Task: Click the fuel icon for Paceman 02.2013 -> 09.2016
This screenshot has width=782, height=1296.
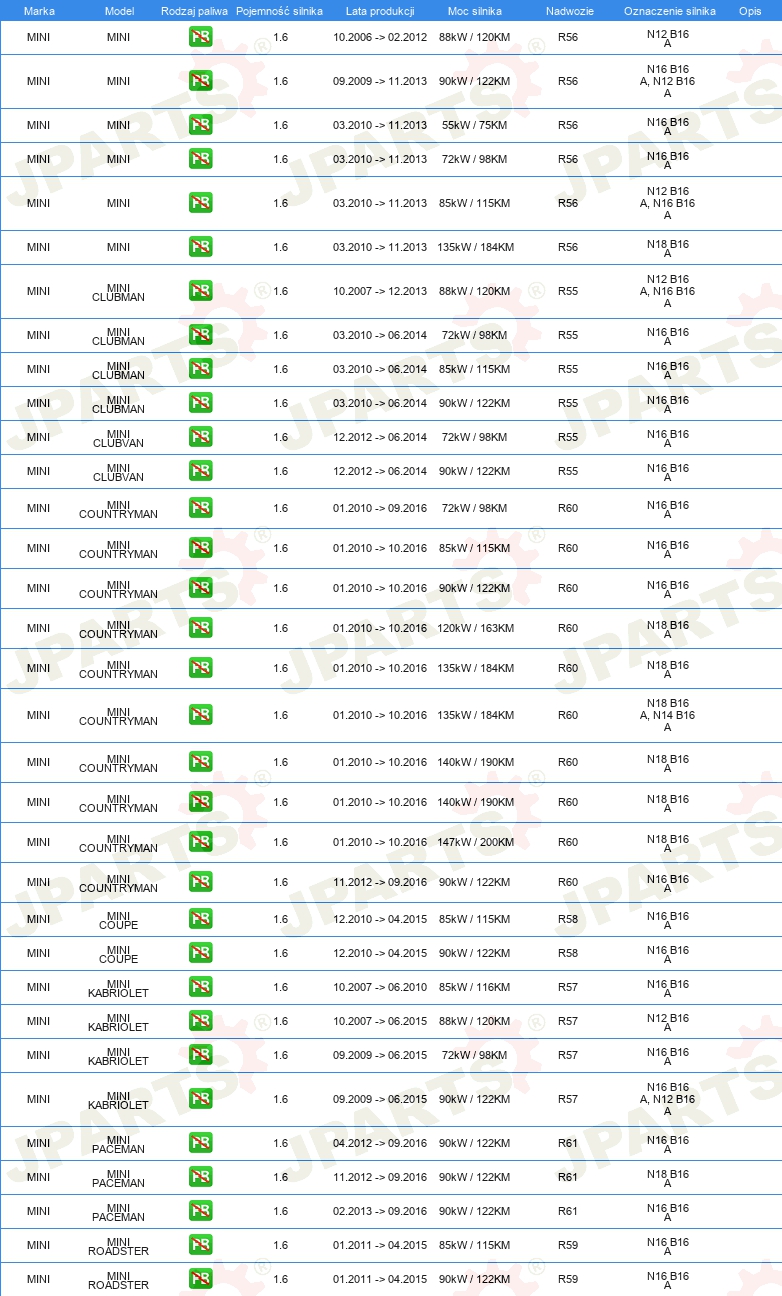Action: coord(200,1211)
